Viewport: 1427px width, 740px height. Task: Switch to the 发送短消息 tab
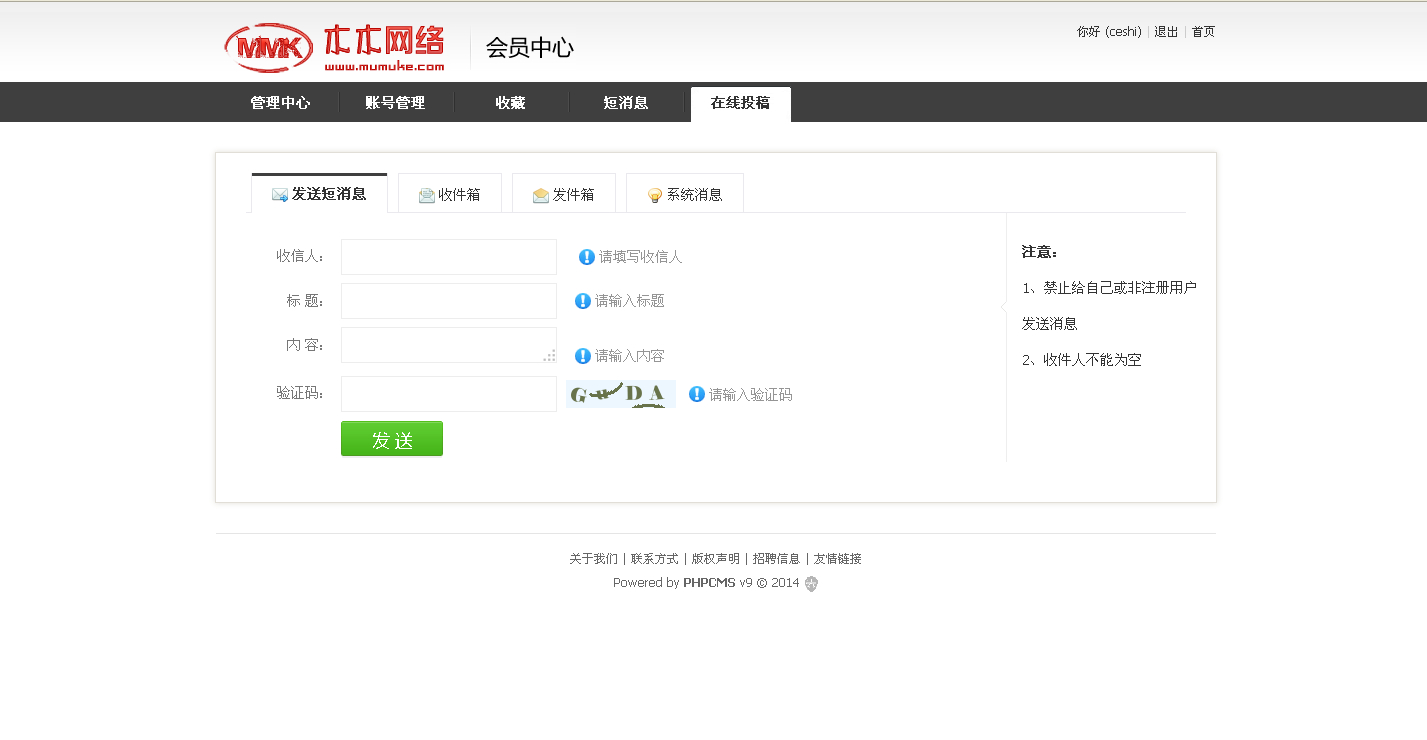click(x=319, y=194)
